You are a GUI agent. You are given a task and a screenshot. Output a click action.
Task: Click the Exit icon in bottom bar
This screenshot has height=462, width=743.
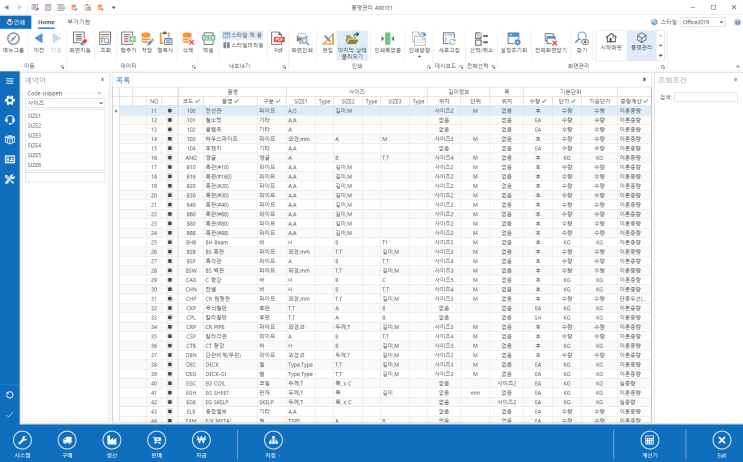[x=722, y=440]
